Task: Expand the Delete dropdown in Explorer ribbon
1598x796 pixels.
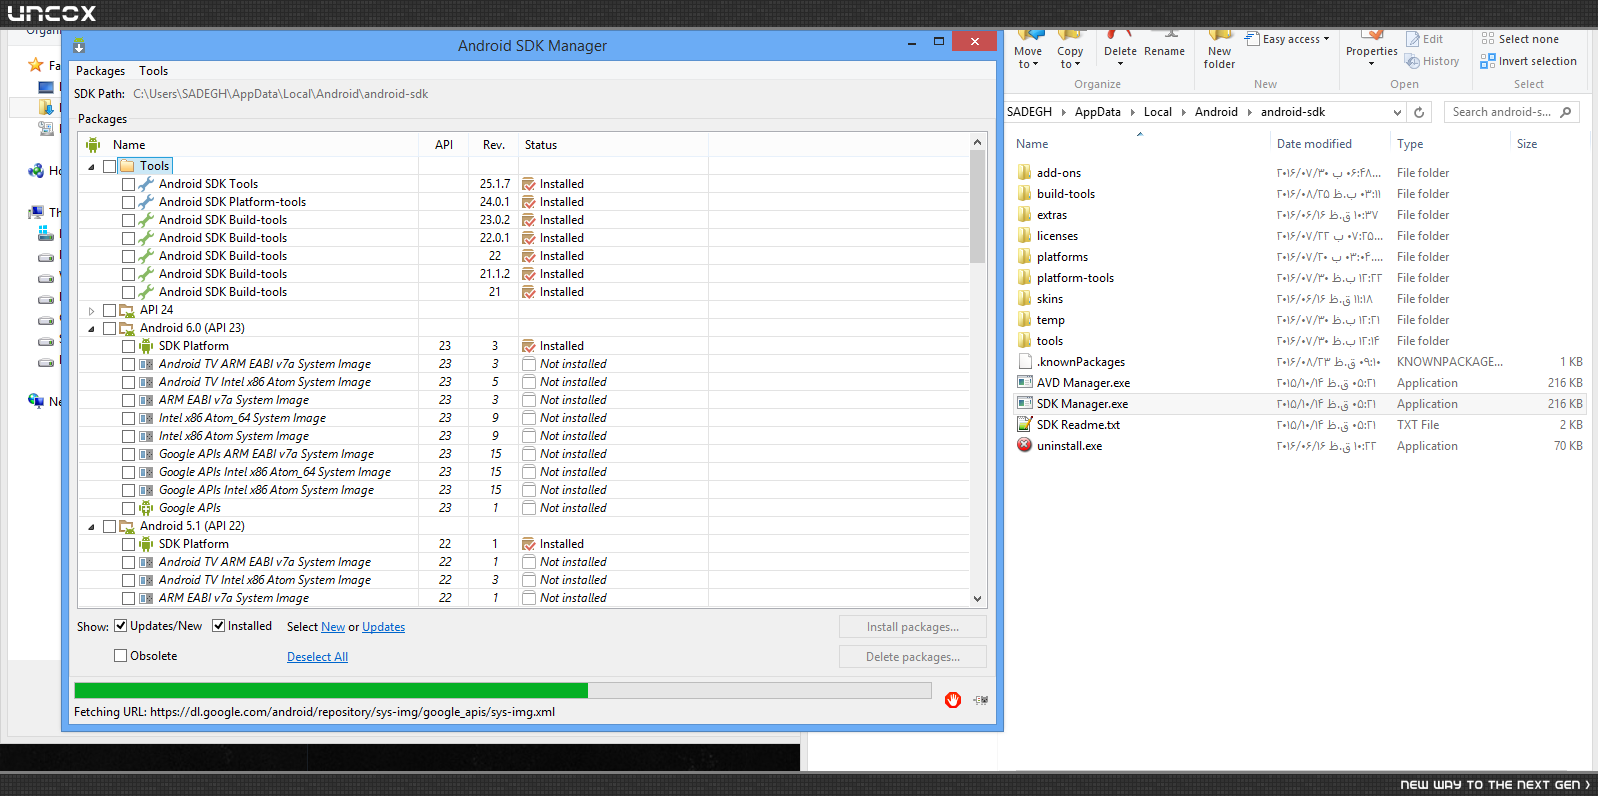Action: (x=1120, y=64)
